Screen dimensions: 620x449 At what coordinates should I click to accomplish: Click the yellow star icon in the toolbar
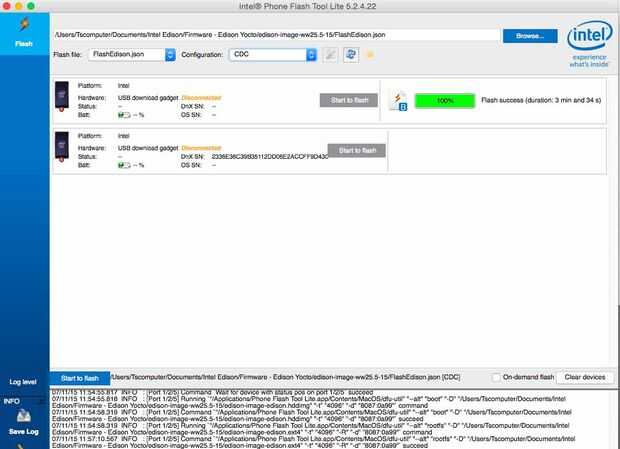click(370, 55)
